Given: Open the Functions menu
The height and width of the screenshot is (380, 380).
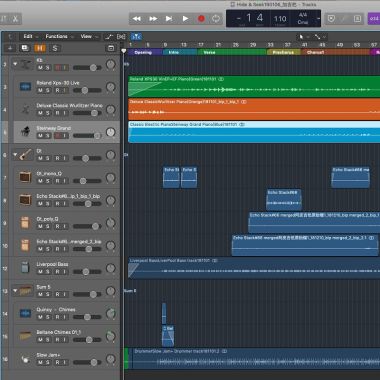Looking at the screenshot, I should 59,36.
